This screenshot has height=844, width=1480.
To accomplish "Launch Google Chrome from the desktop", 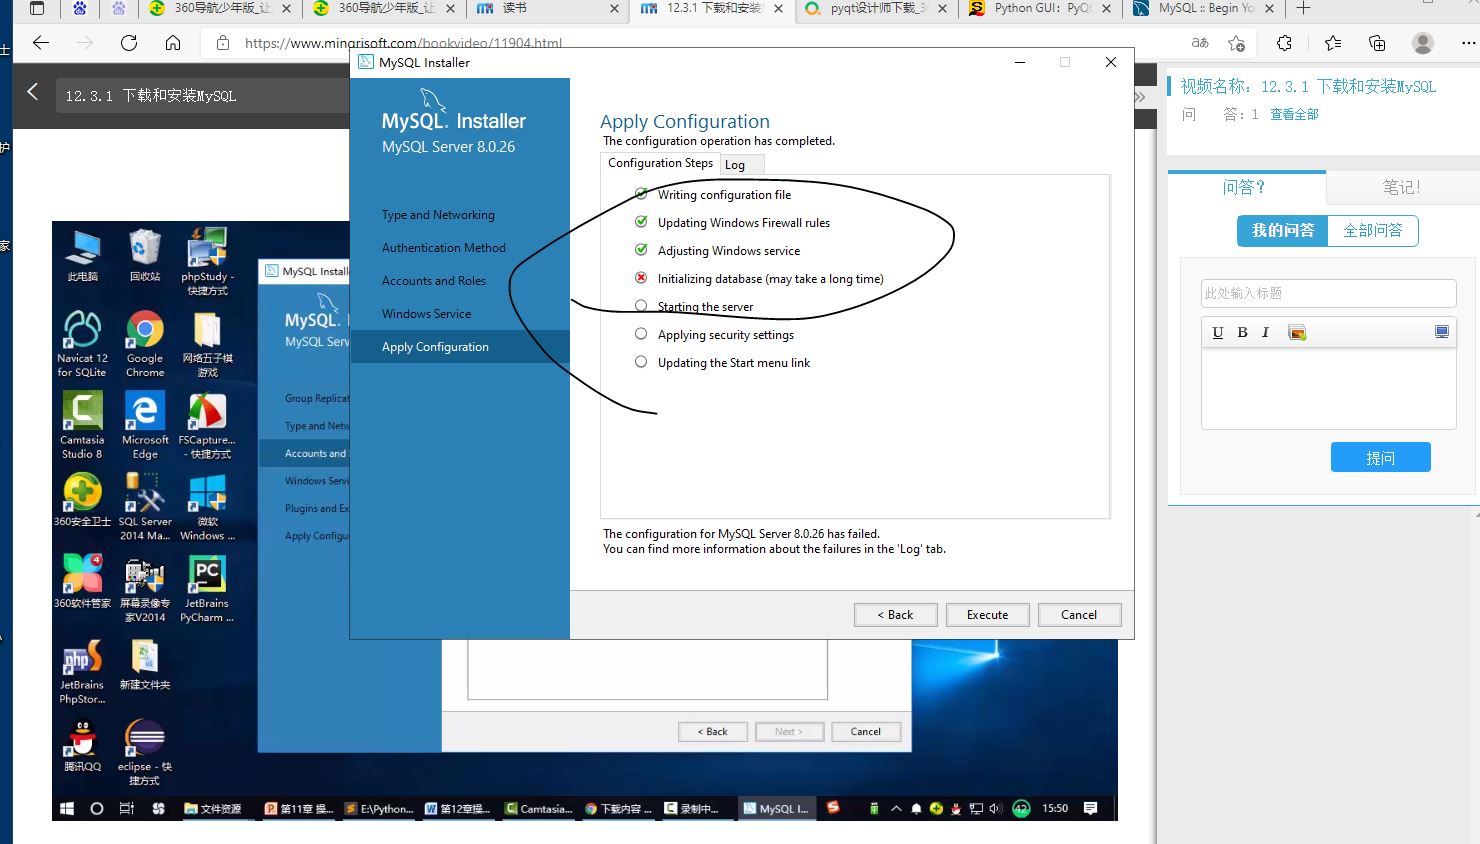I will click(145, 343).
